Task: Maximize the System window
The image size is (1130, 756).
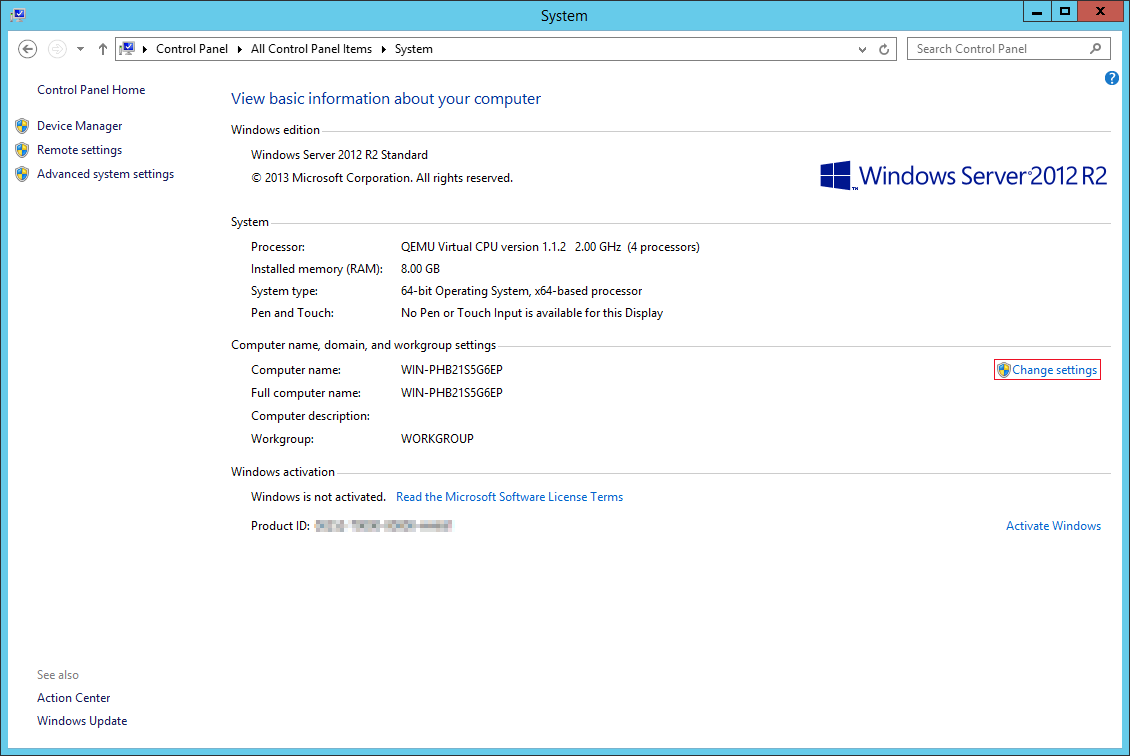Action: point(1064,12)
